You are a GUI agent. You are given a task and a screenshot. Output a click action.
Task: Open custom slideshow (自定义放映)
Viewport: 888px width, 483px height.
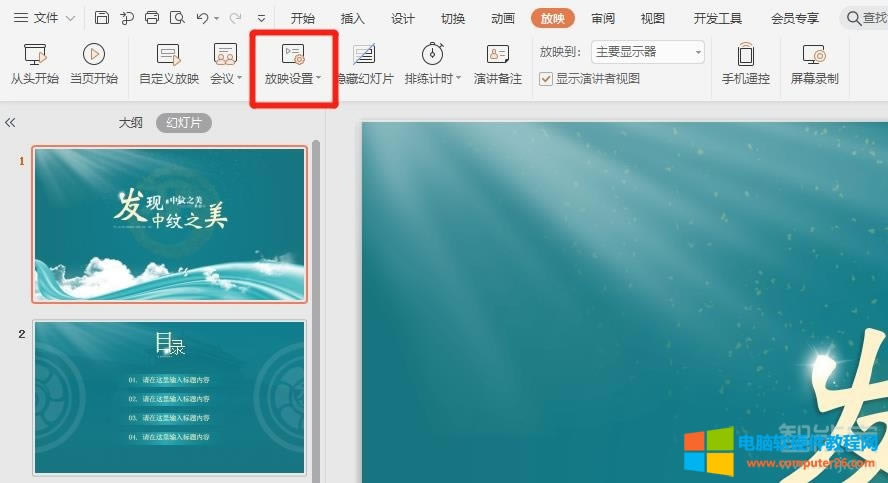click(x=169, y=65)
